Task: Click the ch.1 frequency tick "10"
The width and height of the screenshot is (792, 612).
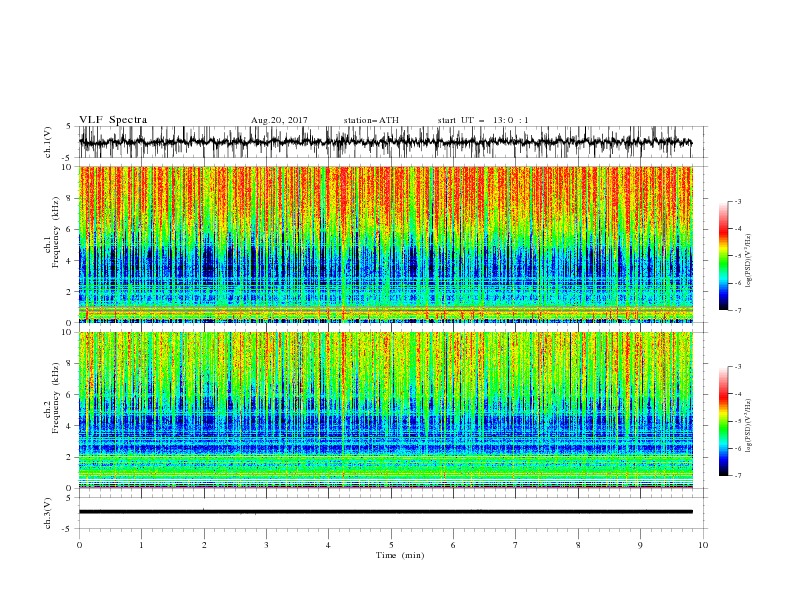Action: pos(67,167)
